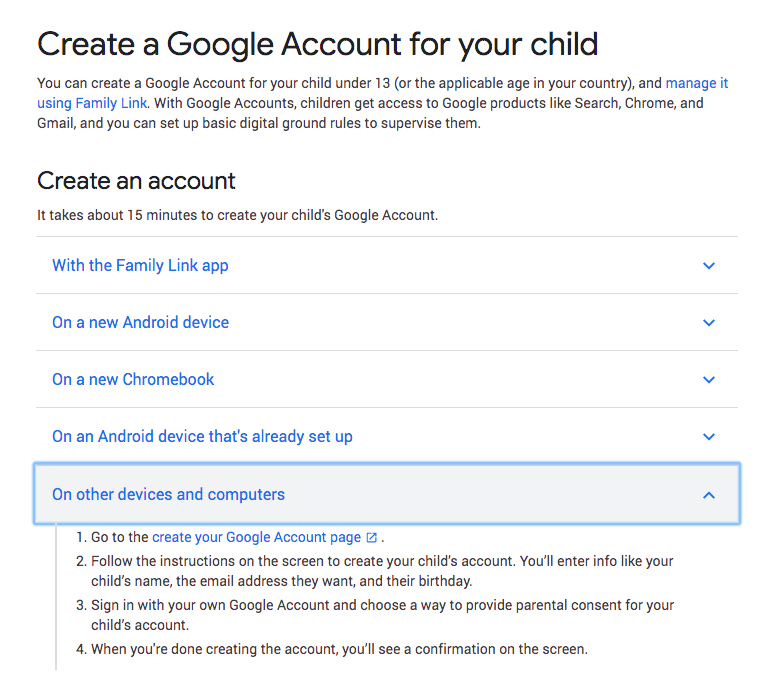This screenshot has height=691, width=769.
Task: Click step 4 about the confirmation on screen
Action: [339, 649]
